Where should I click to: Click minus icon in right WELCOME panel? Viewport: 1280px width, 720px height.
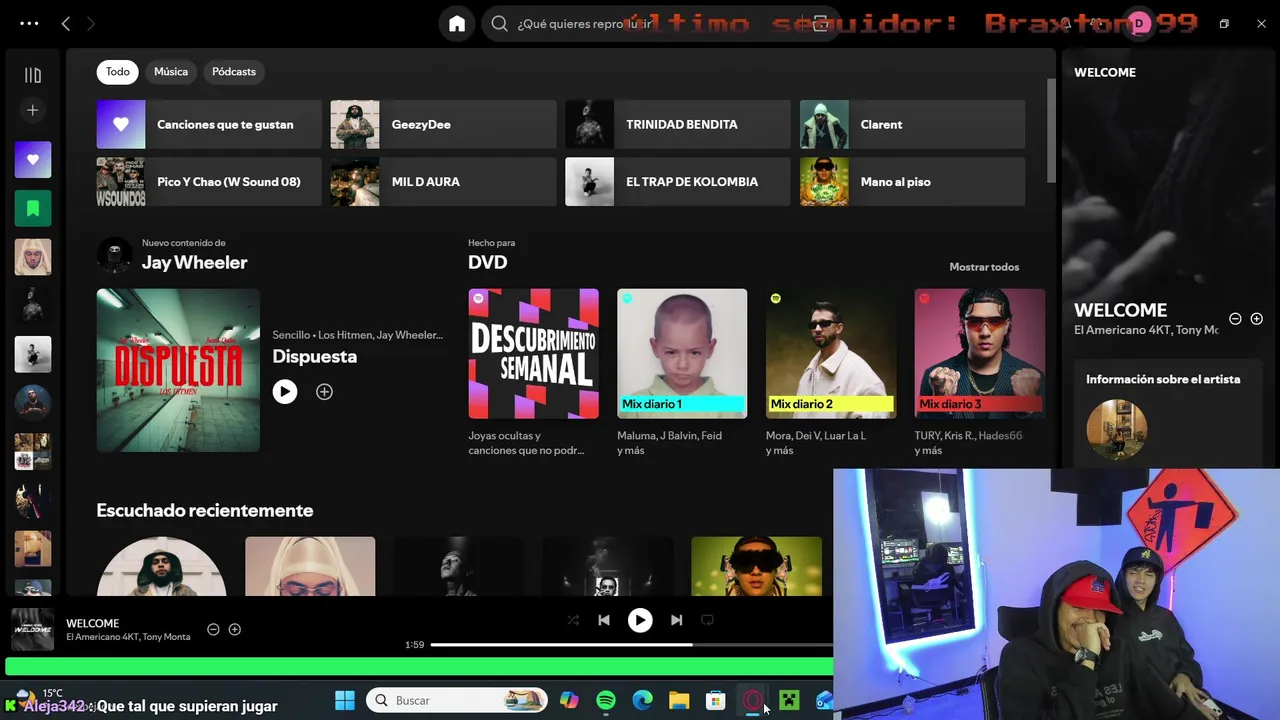pyautogui.click(x=1235, y=319)
